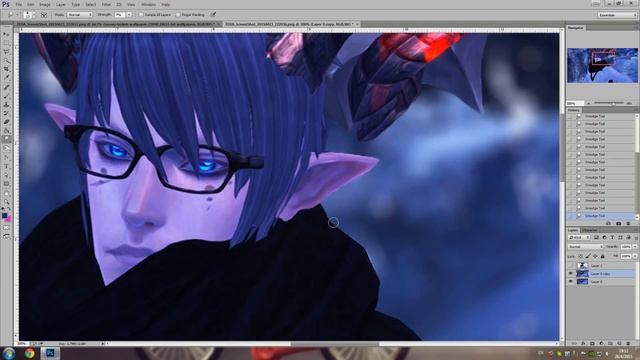
Task: Click Navigator zoom in mountain icon
Action: [x=629, y=103]
